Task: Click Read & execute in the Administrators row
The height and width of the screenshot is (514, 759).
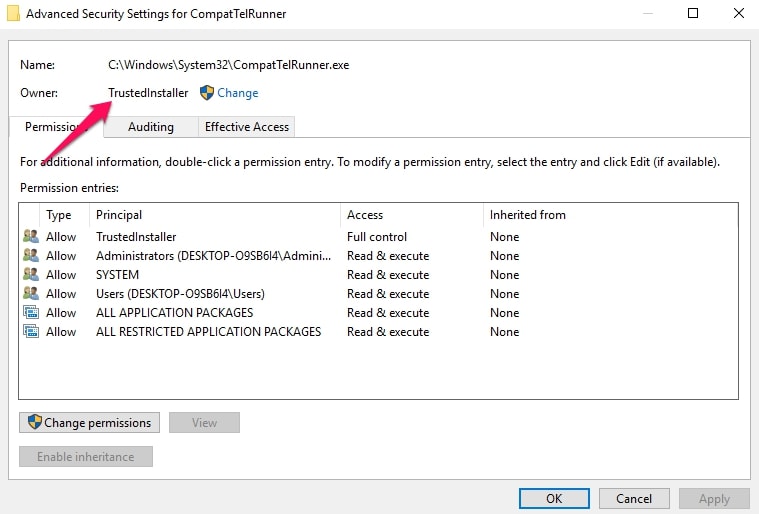Action: [x=388, y=256]
